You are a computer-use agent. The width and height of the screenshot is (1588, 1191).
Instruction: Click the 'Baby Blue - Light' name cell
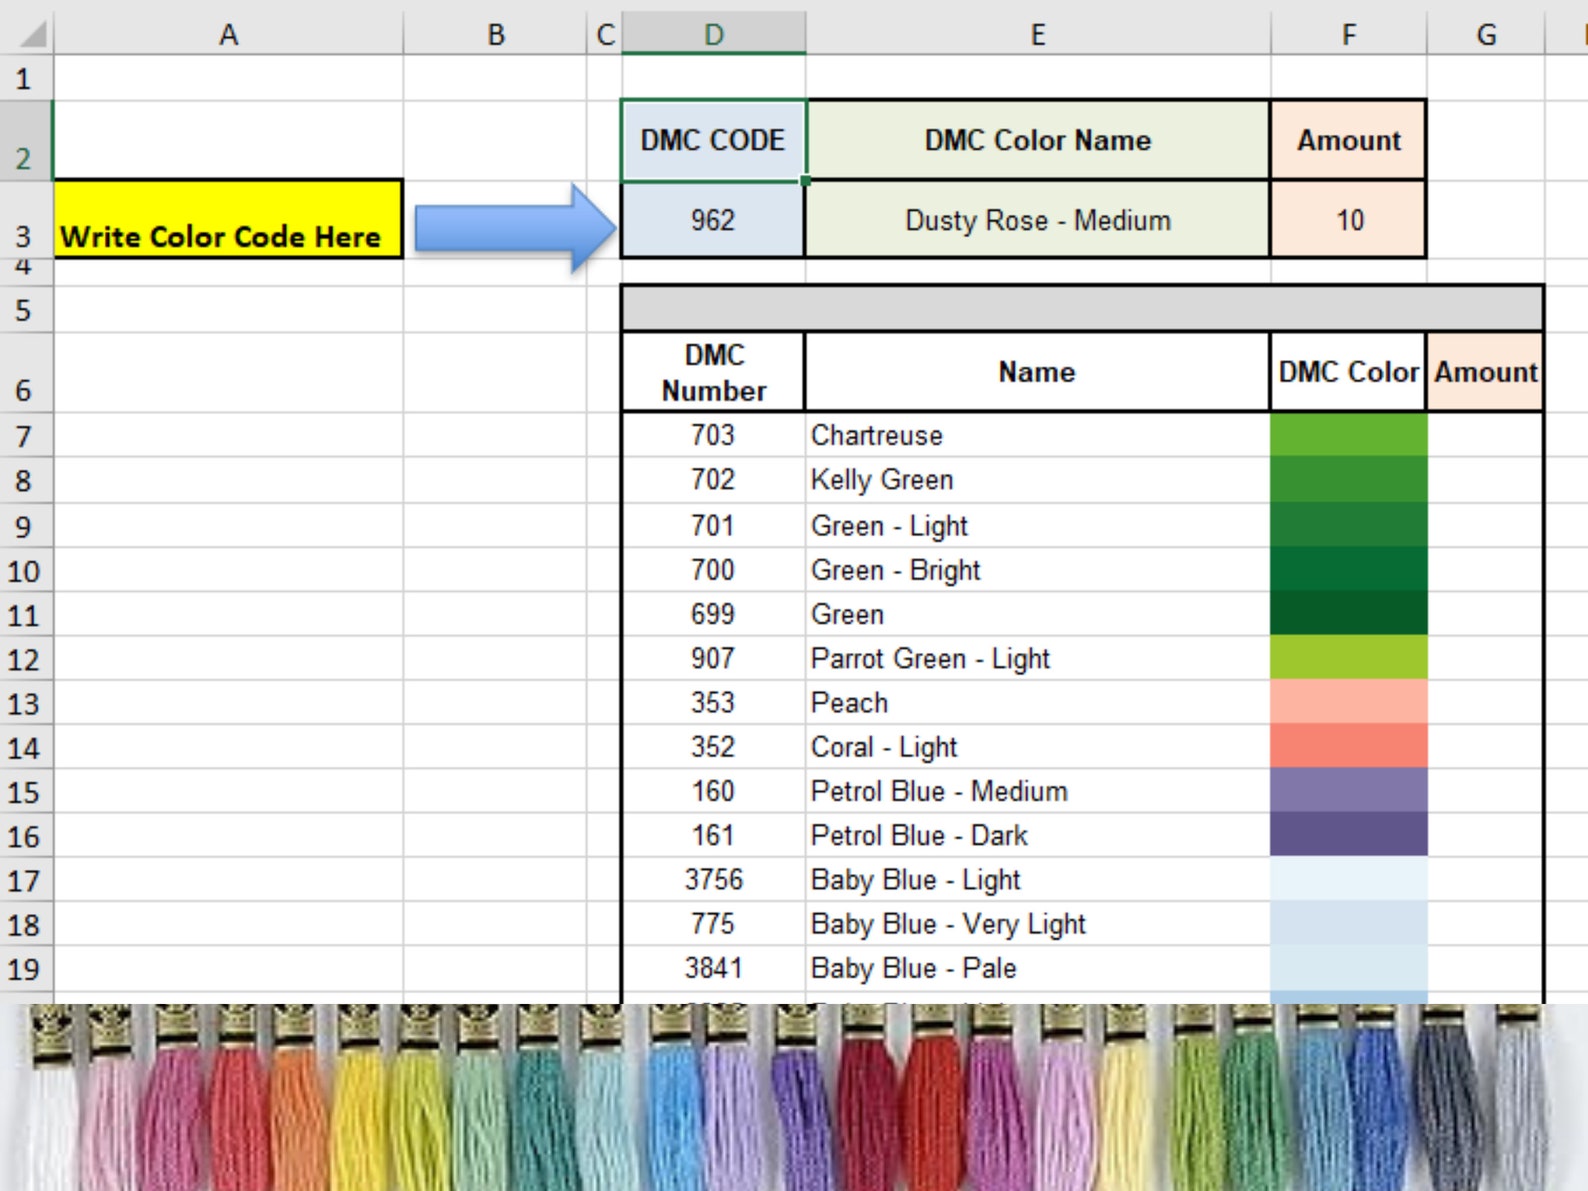pyautogui.click(x=1037, y=879)
